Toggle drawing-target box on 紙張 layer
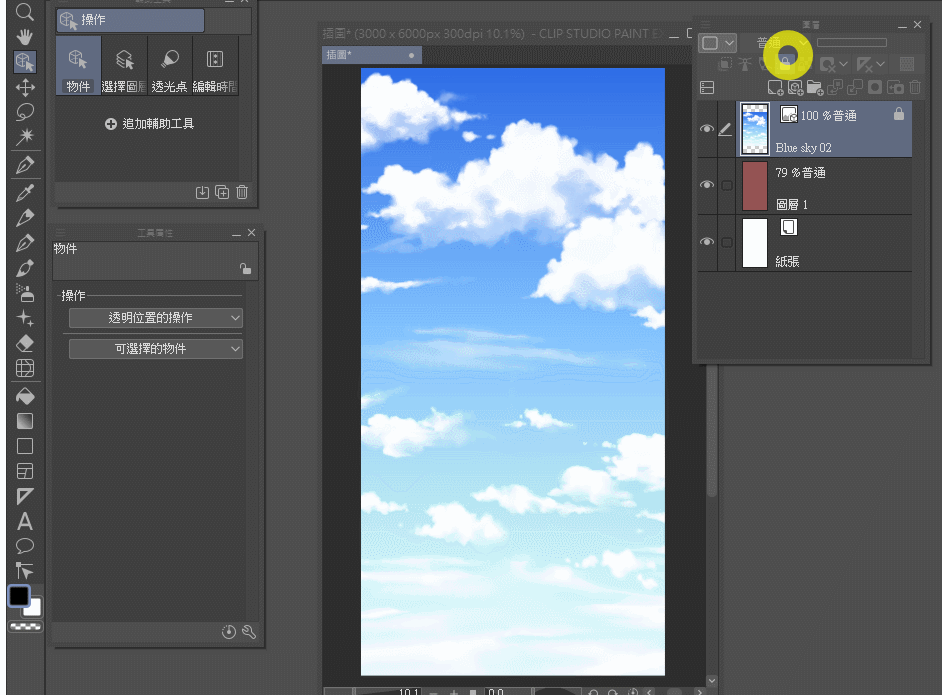This screenshot has height=695, width=942. pos(727,242)
